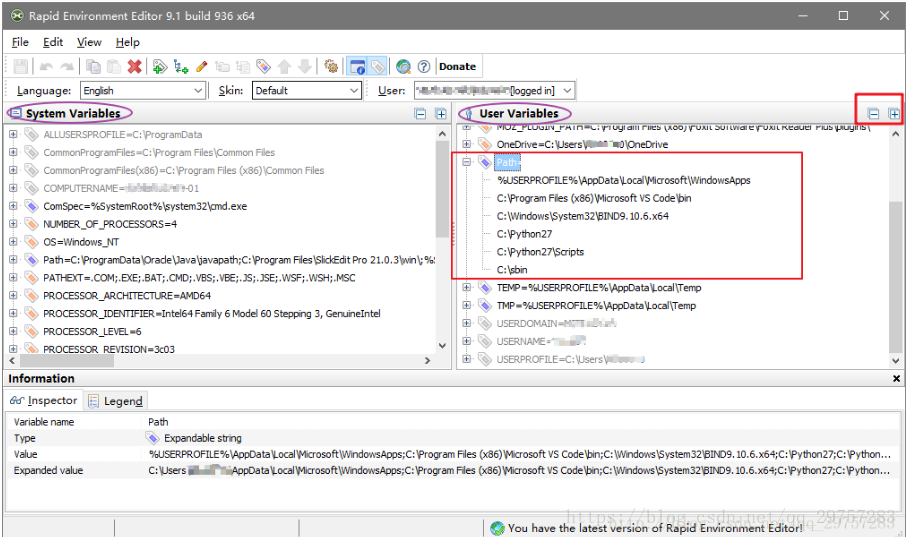This screenshot has height=537, width=907.
Task: Click the folder browse icon in toolbar
Action: [x=222, y=67]
